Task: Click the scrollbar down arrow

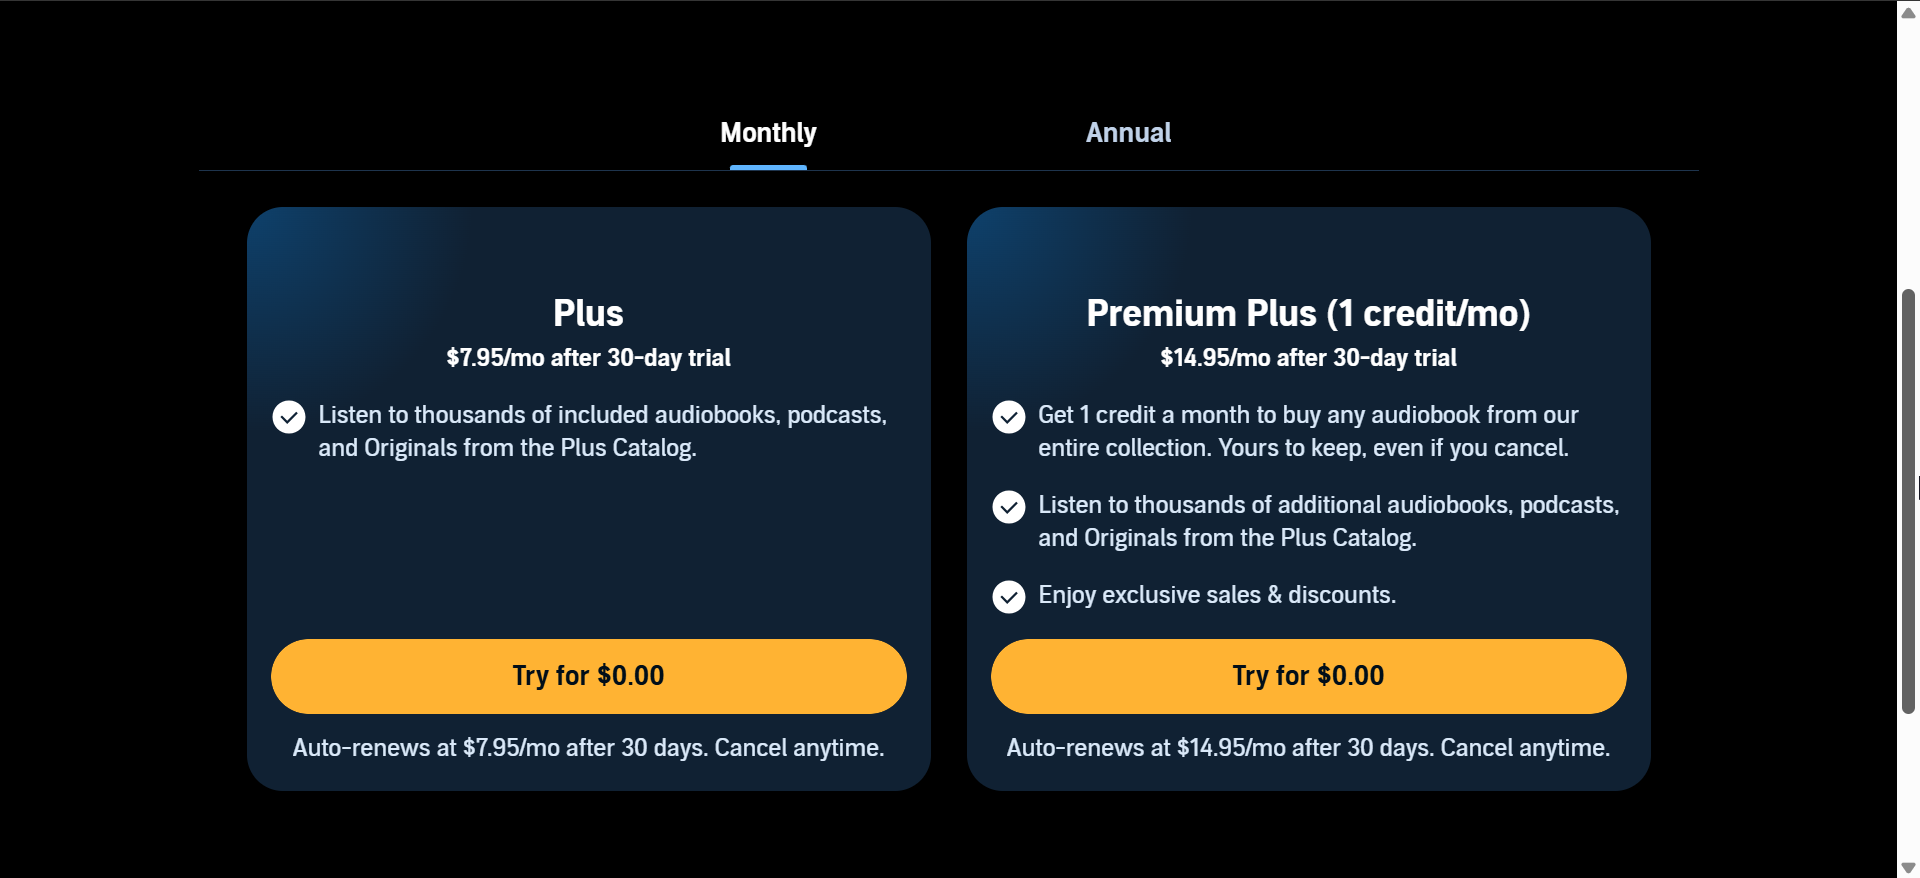Action: (1908, 867)
